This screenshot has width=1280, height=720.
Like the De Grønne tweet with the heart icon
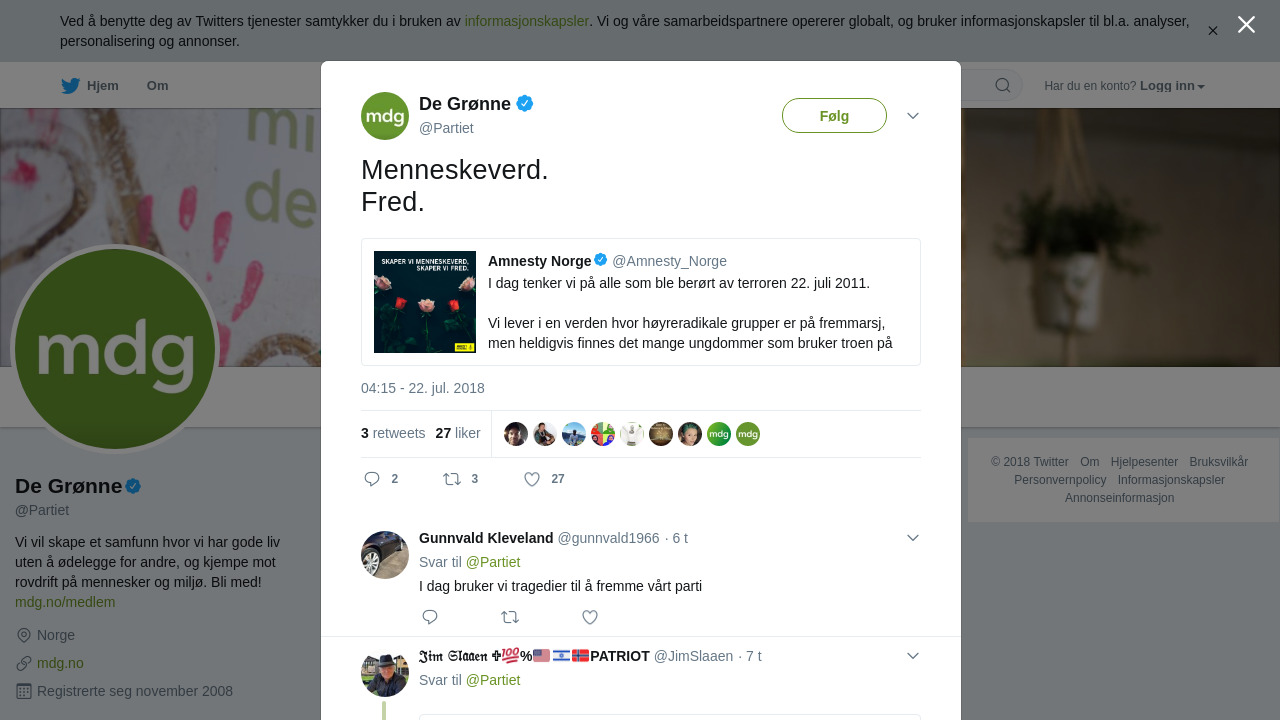532,479
